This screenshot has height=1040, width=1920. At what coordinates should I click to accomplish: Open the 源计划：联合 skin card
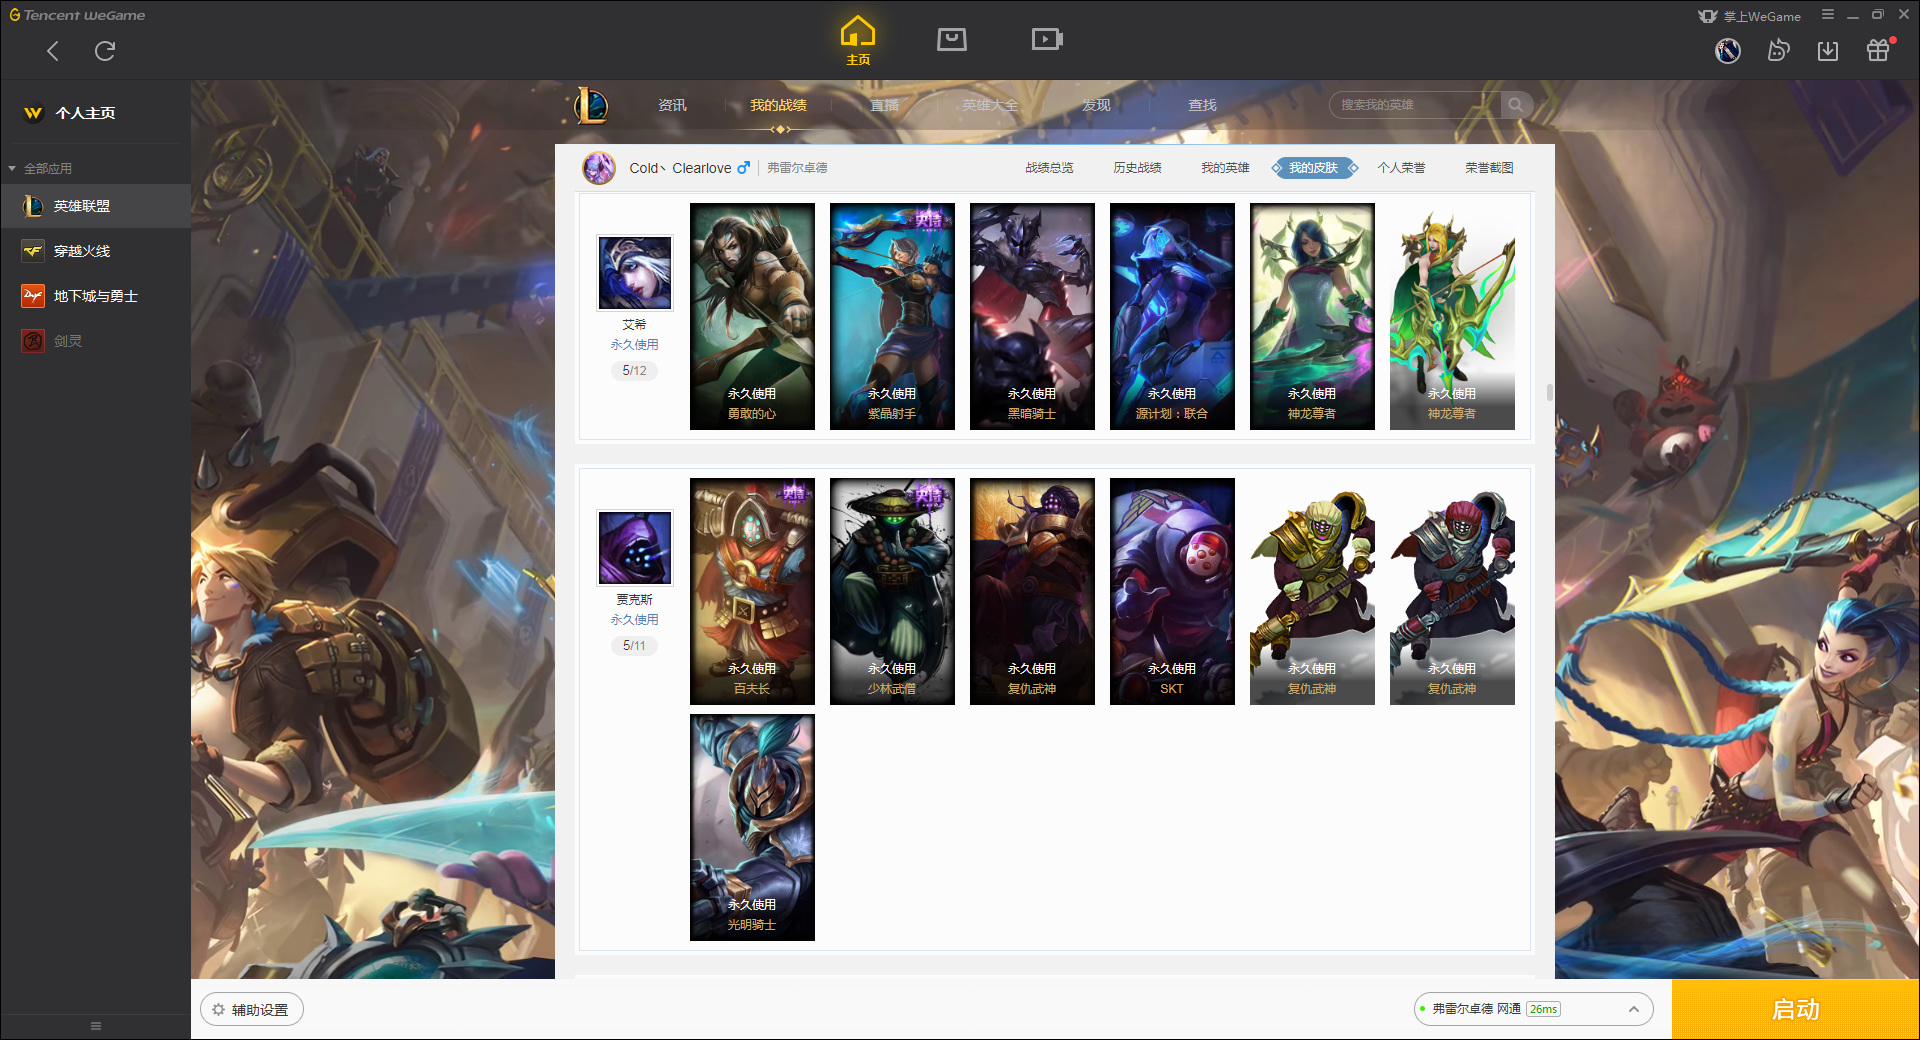tap(1172, 317)
